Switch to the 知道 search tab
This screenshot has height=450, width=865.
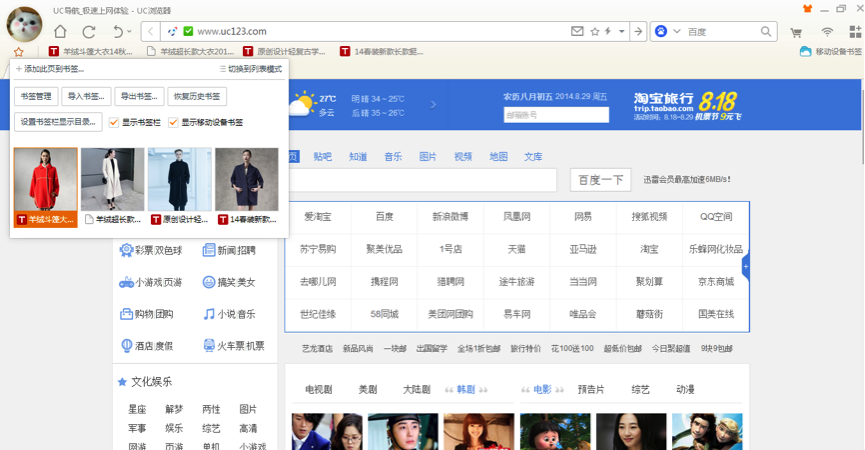point(358,157)
